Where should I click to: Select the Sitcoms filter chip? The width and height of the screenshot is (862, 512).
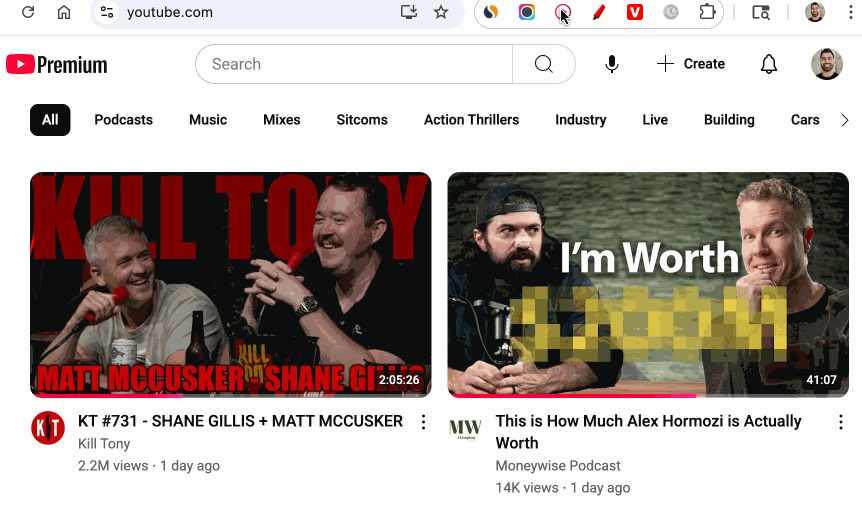click(x=362, y=120)
